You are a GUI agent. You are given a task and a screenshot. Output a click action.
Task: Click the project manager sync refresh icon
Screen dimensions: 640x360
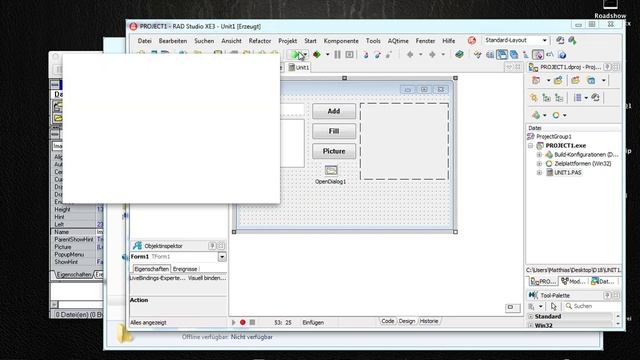[x=596, y=98]
